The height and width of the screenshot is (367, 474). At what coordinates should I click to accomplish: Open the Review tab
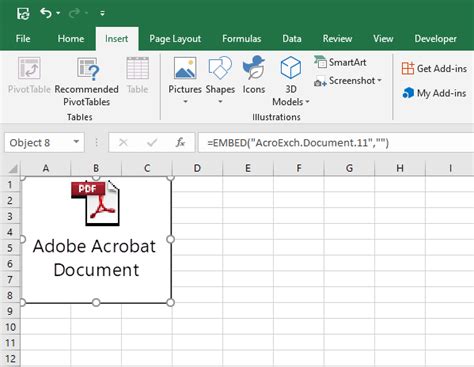click(337, 39)
